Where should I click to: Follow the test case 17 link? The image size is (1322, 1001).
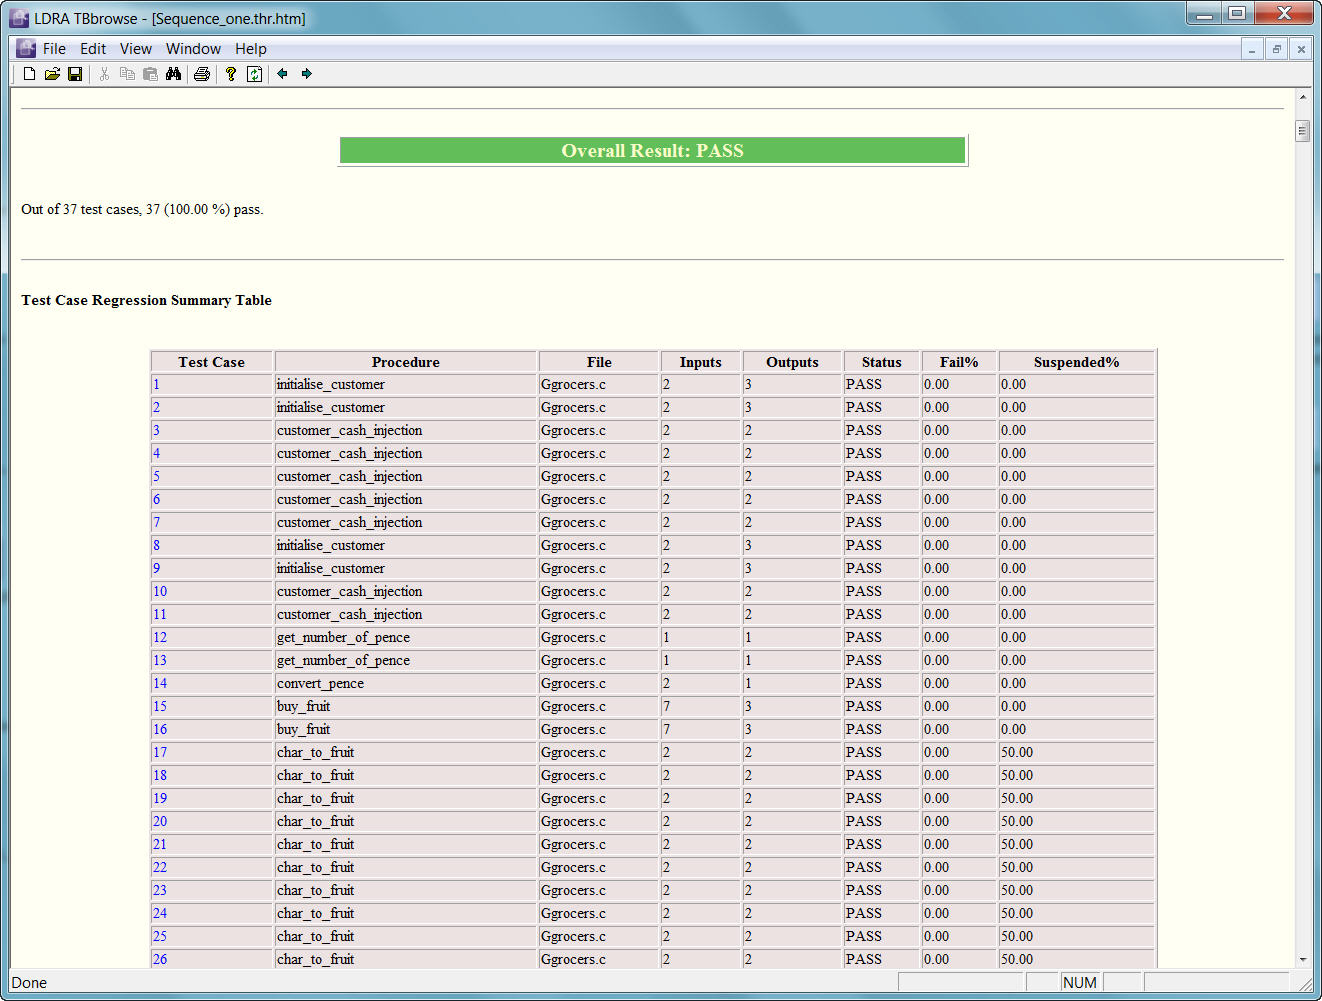(160, 753)
